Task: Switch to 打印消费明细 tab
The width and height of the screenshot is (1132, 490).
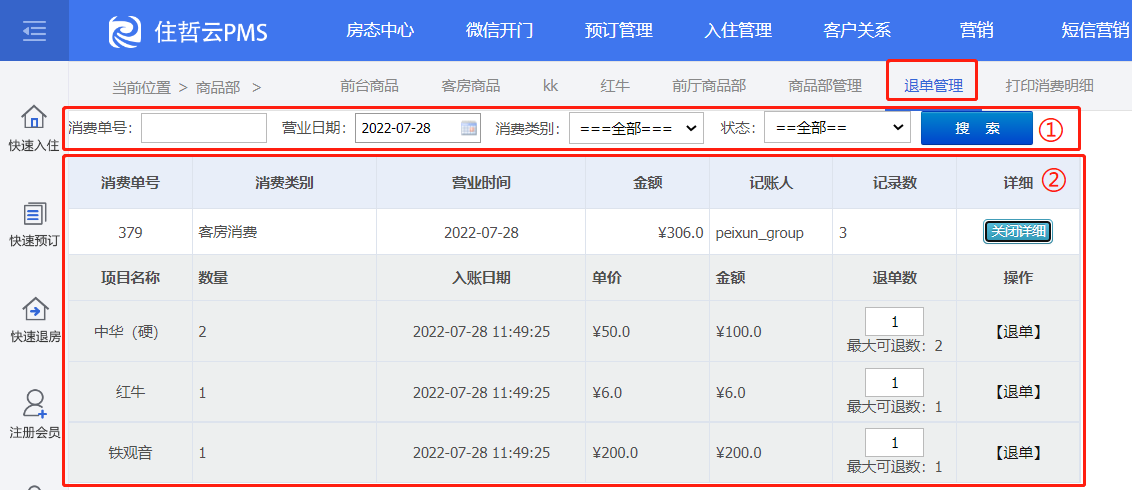Action: coord(1050,86)
